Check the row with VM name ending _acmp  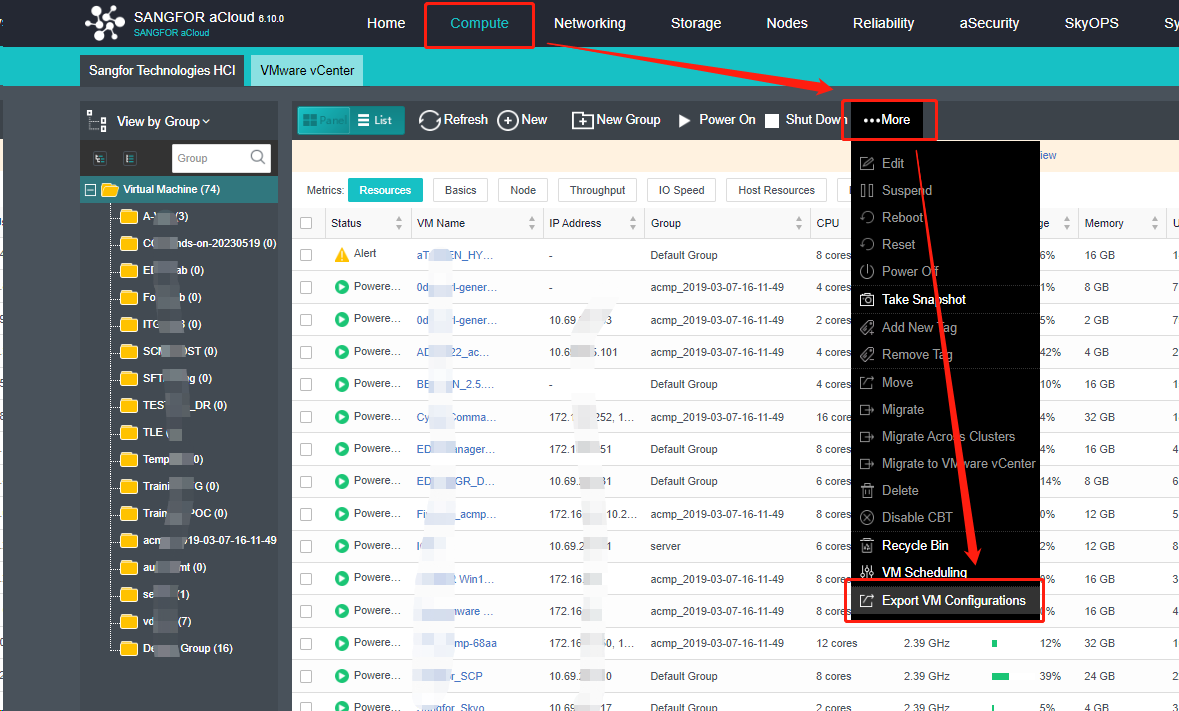pos(306,514)
